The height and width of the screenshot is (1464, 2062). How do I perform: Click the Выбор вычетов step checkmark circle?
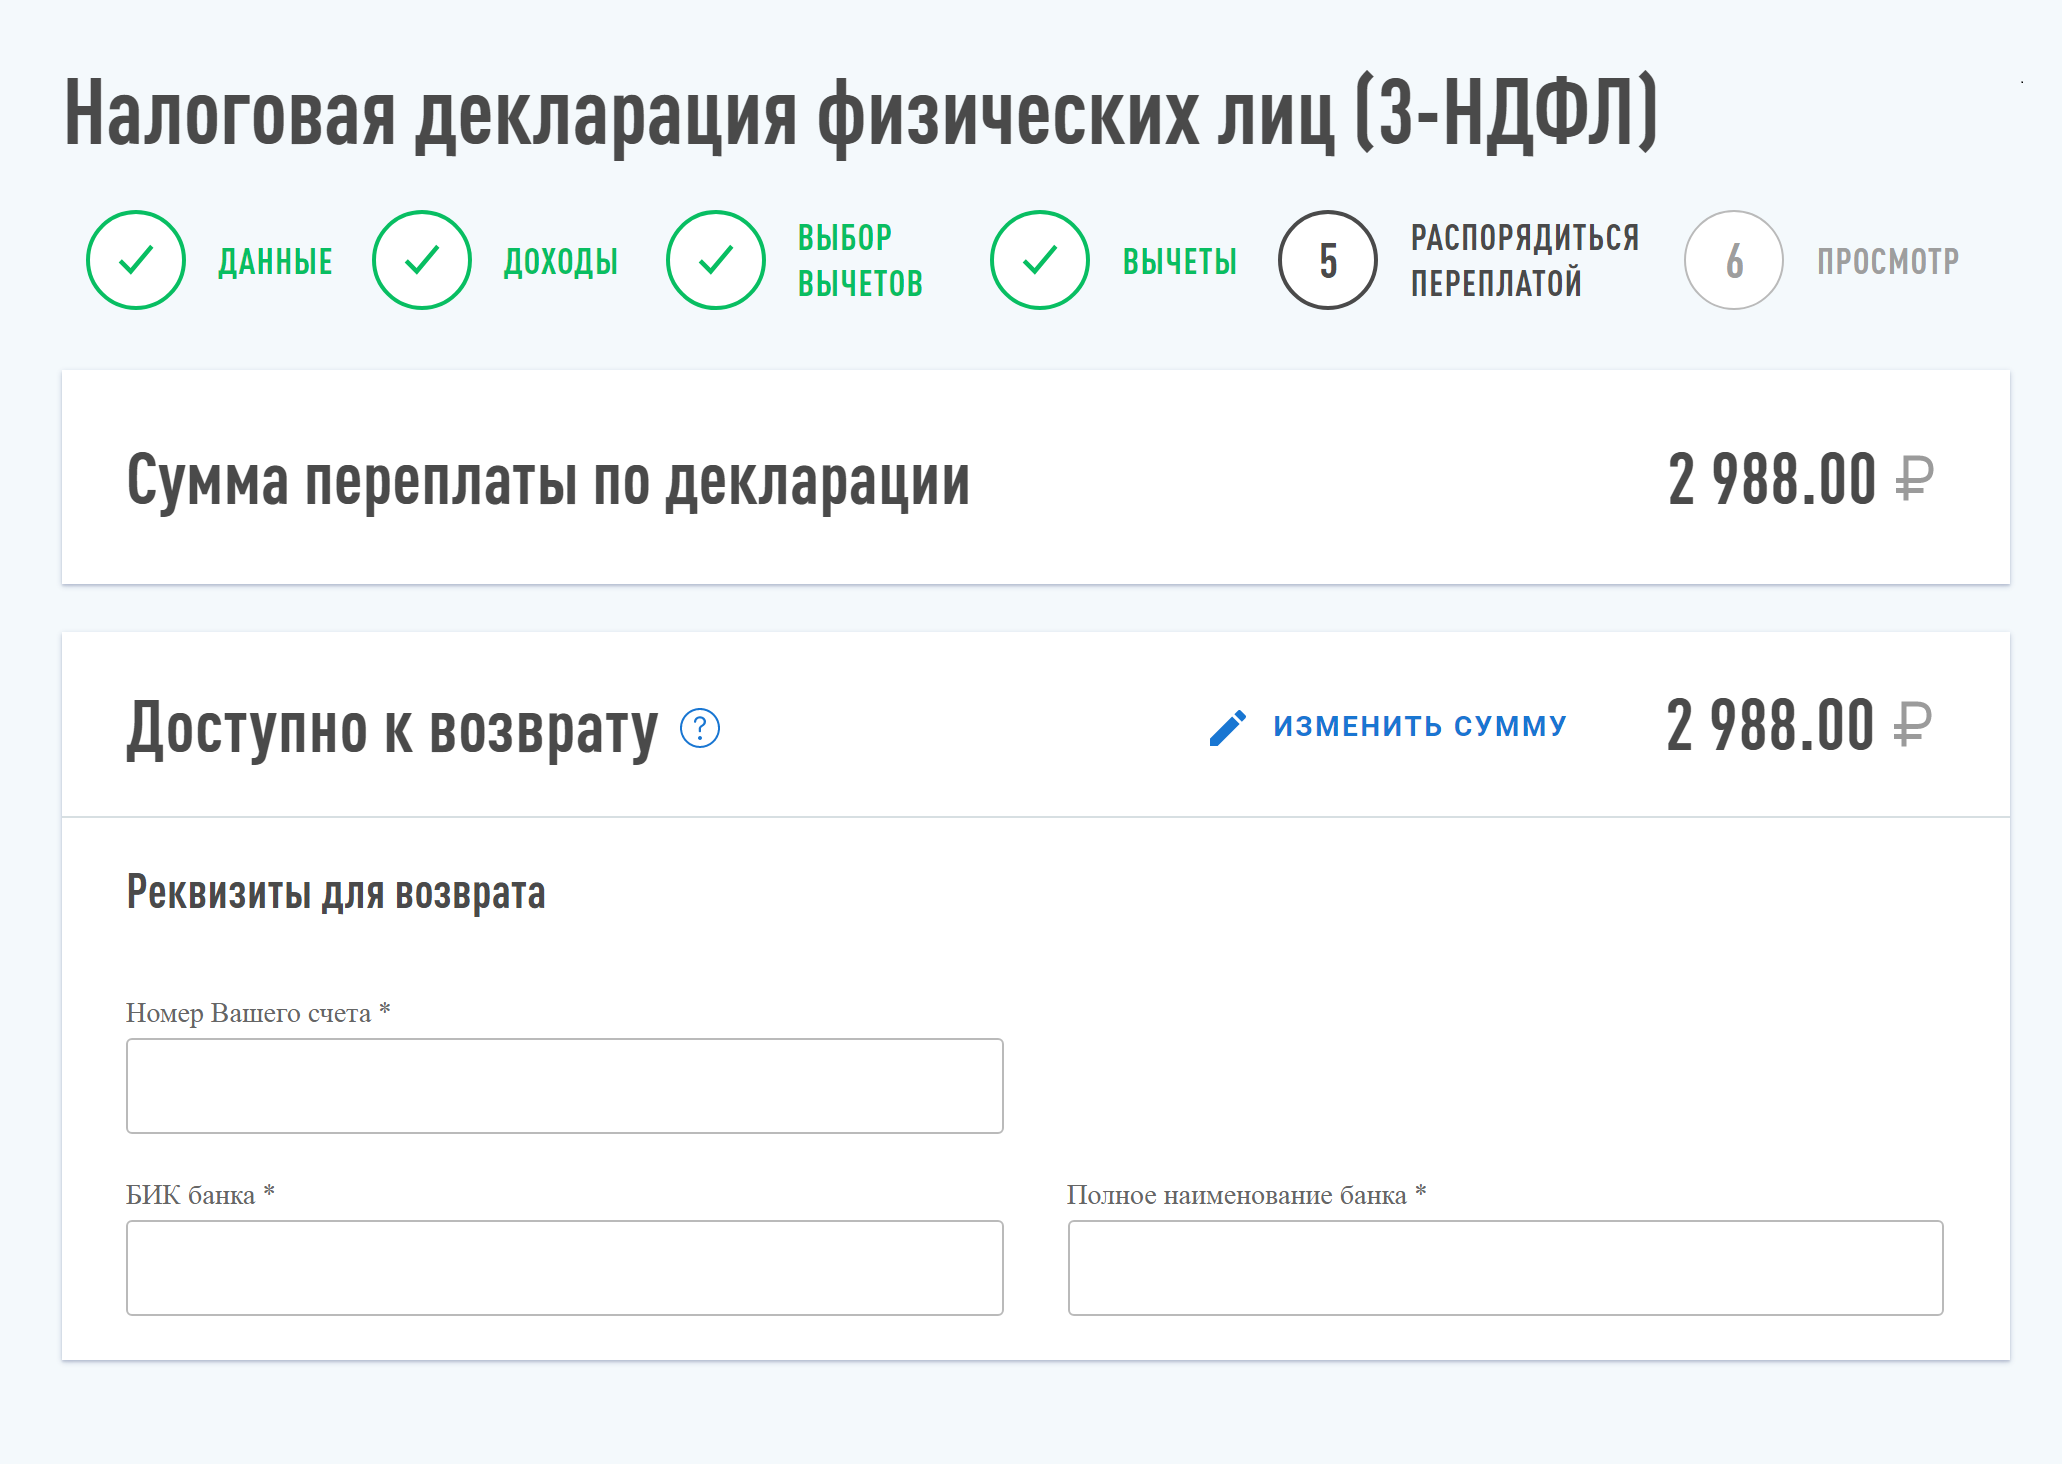[716, 260]
